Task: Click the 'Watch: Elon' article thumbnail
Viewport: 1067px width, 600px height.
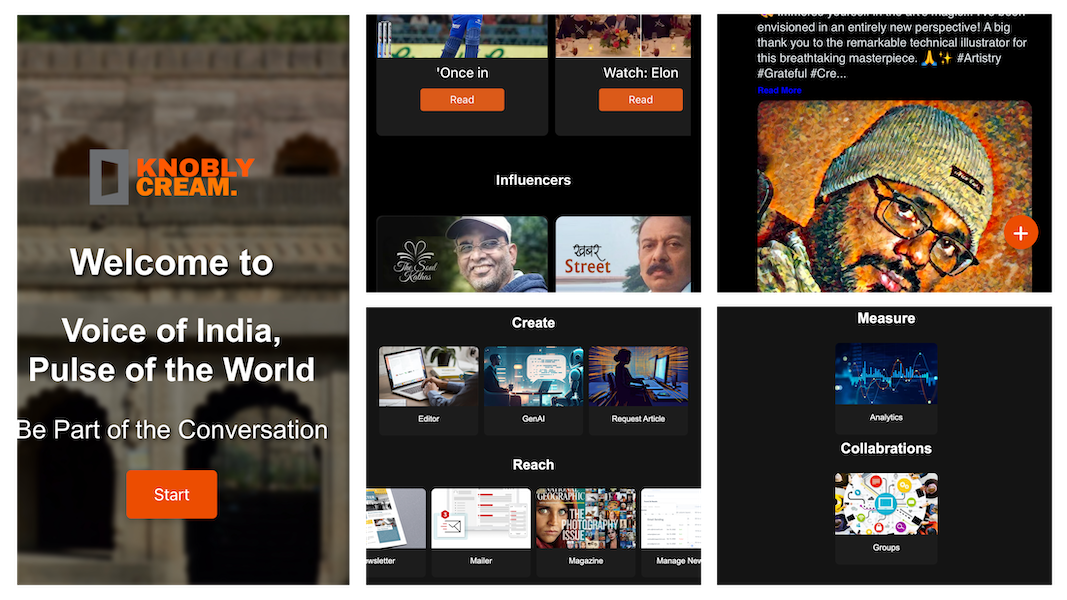Action: [623, 35]
